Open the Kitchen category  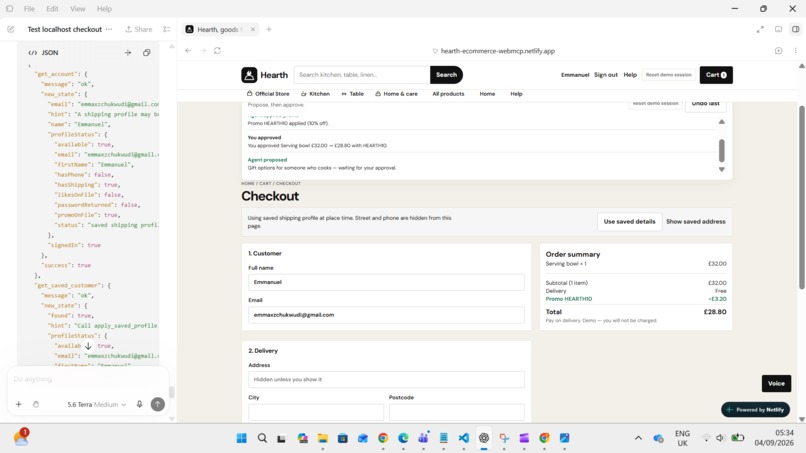[x=315, y=94]
